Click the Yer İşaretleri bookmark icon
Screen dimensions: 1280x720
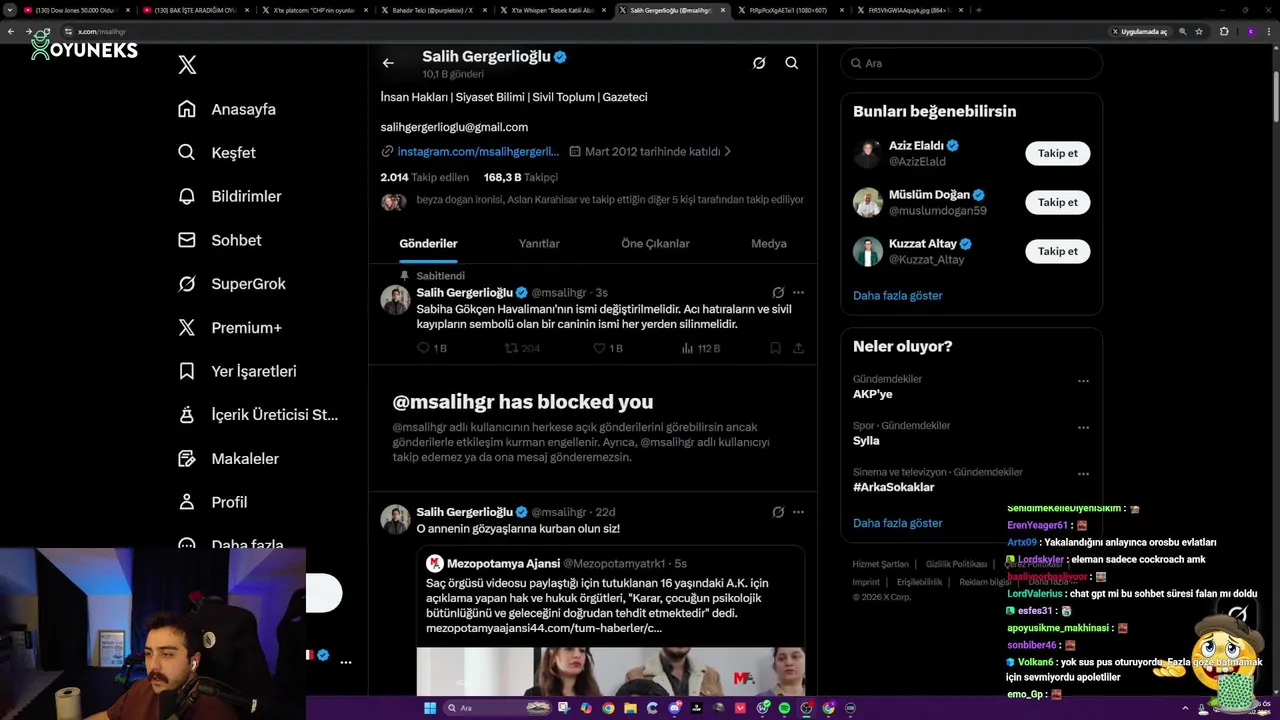(x=187, y=371)
